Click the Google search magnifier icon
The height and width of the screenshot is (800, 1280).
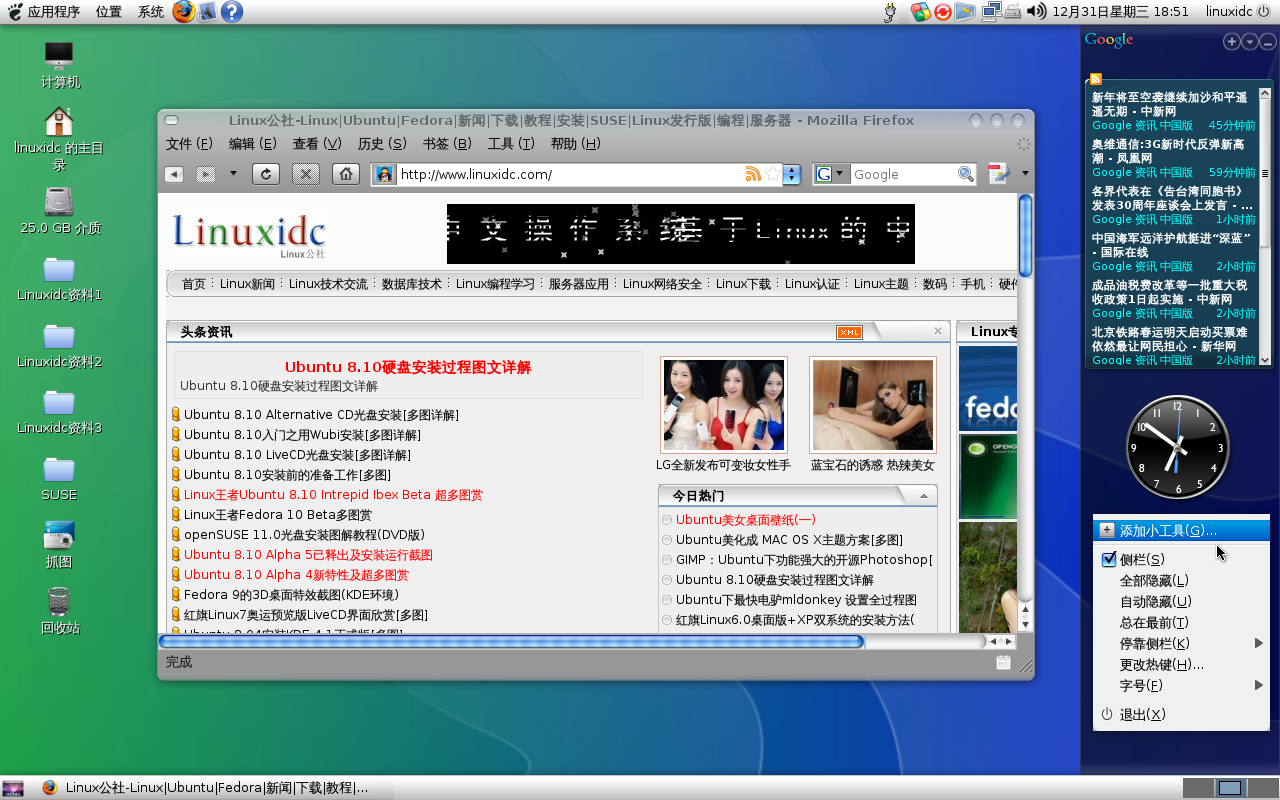coord(965,174)
